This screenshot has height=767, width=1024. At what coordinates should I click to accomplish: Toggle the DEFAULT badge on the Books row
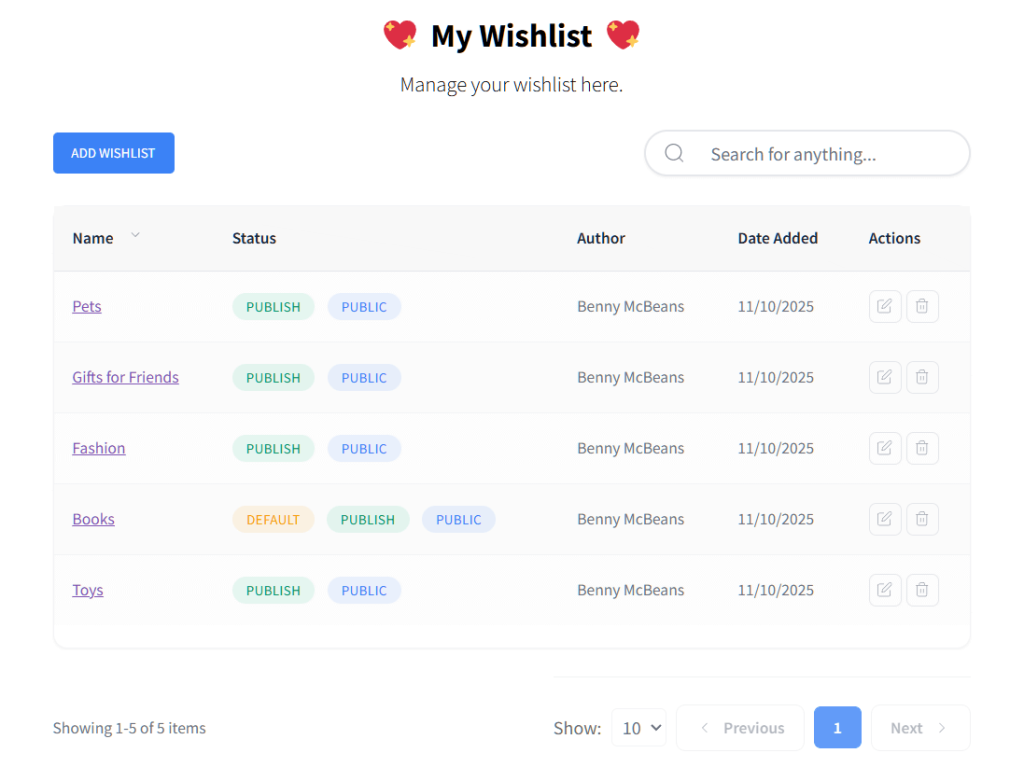(273, 519)
